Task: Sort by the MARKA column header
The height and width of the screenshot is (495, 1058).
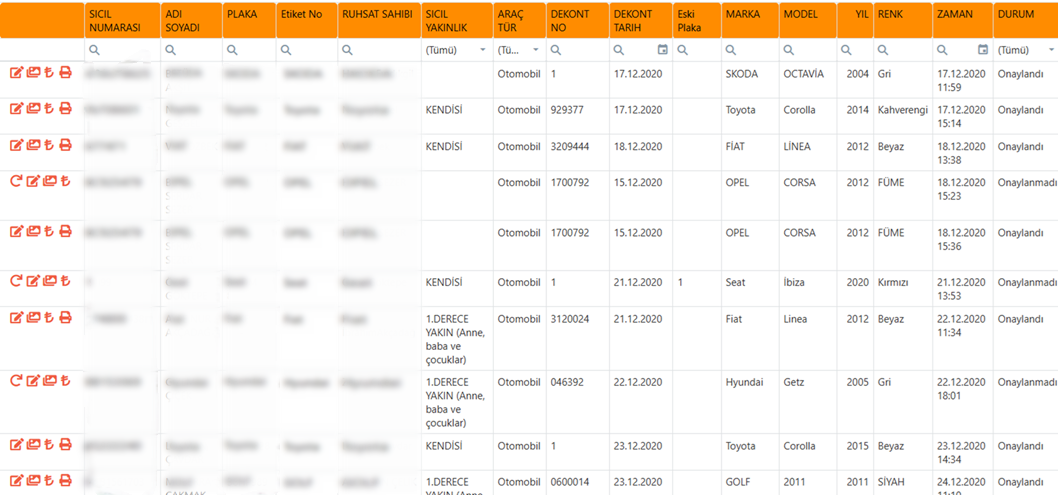Action: [x=743, y=15]
